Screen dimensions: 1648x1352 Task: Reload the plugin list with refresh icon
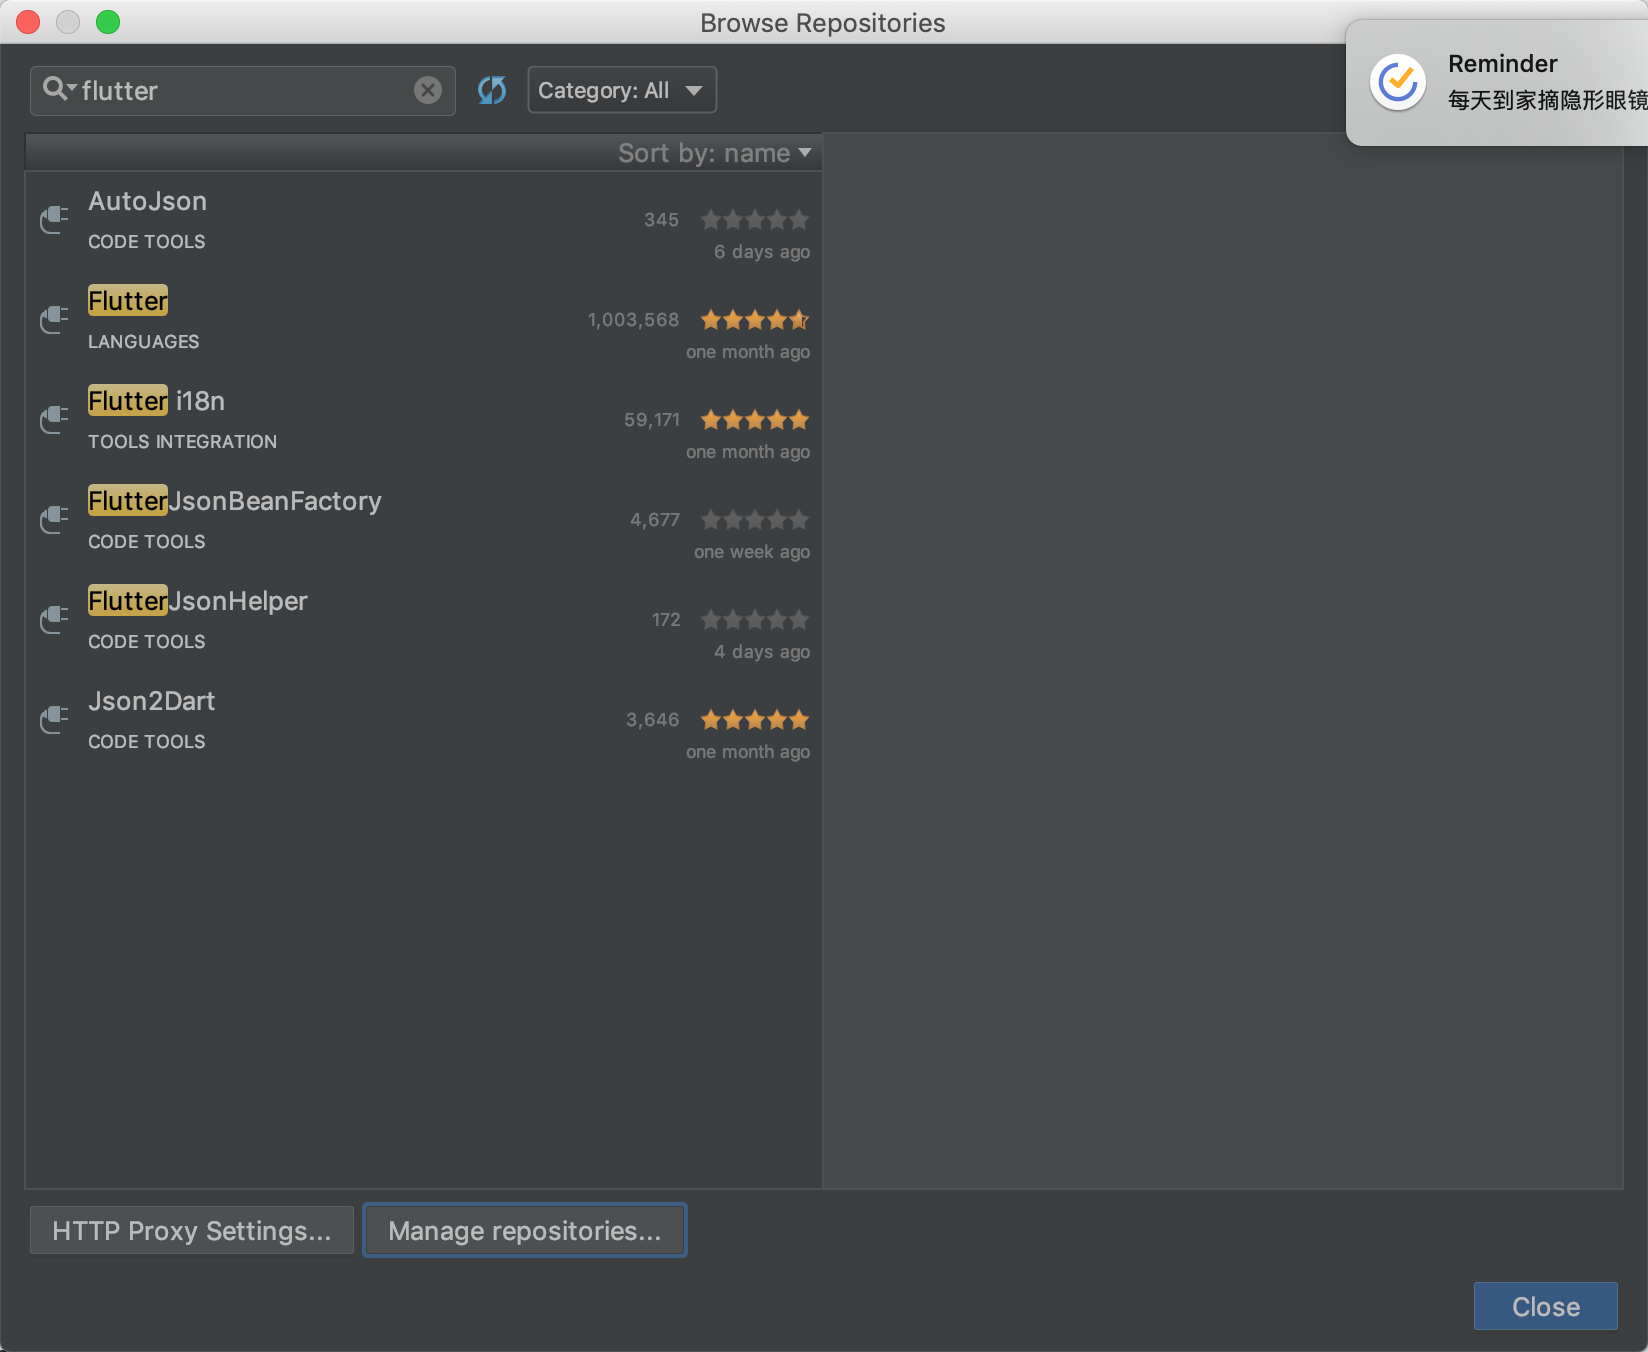[492, 90]
